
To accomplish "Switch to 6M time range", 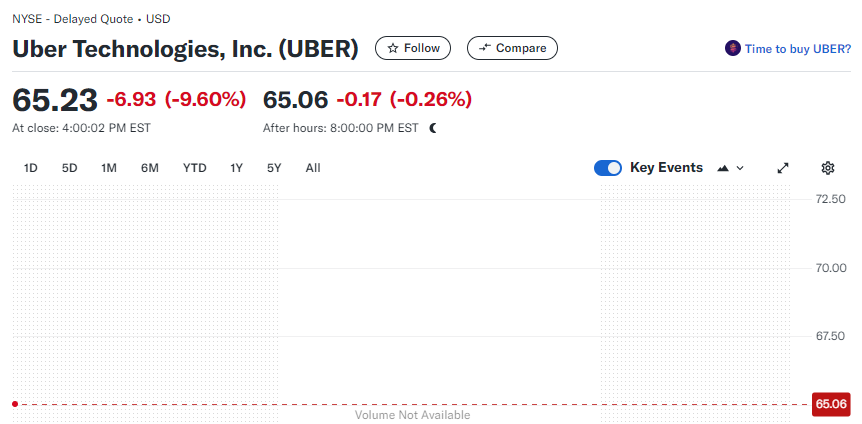I will tap(150, 168).
